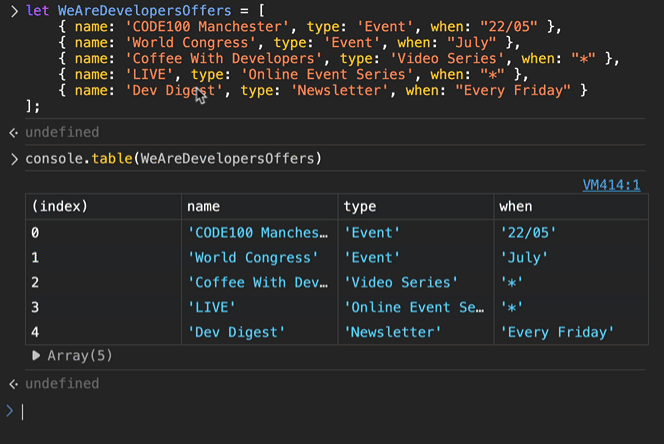Click the return arrow beside the first undefined
The image size is (664, 444).
pyautogui.click(x=14, y=133)
